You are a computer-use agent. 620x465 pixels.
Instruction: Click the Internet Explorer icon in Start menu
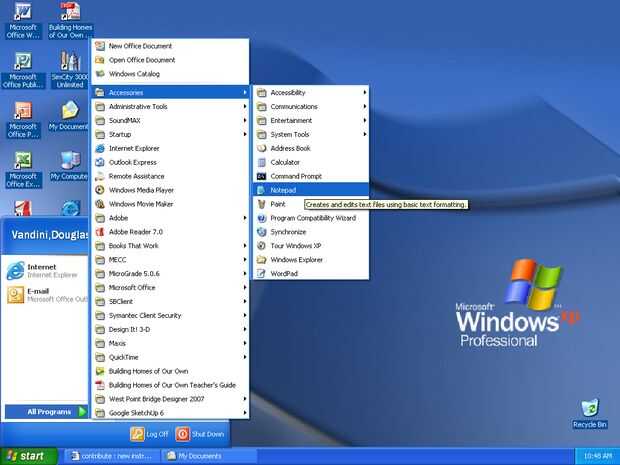click(x=15, y=271)
